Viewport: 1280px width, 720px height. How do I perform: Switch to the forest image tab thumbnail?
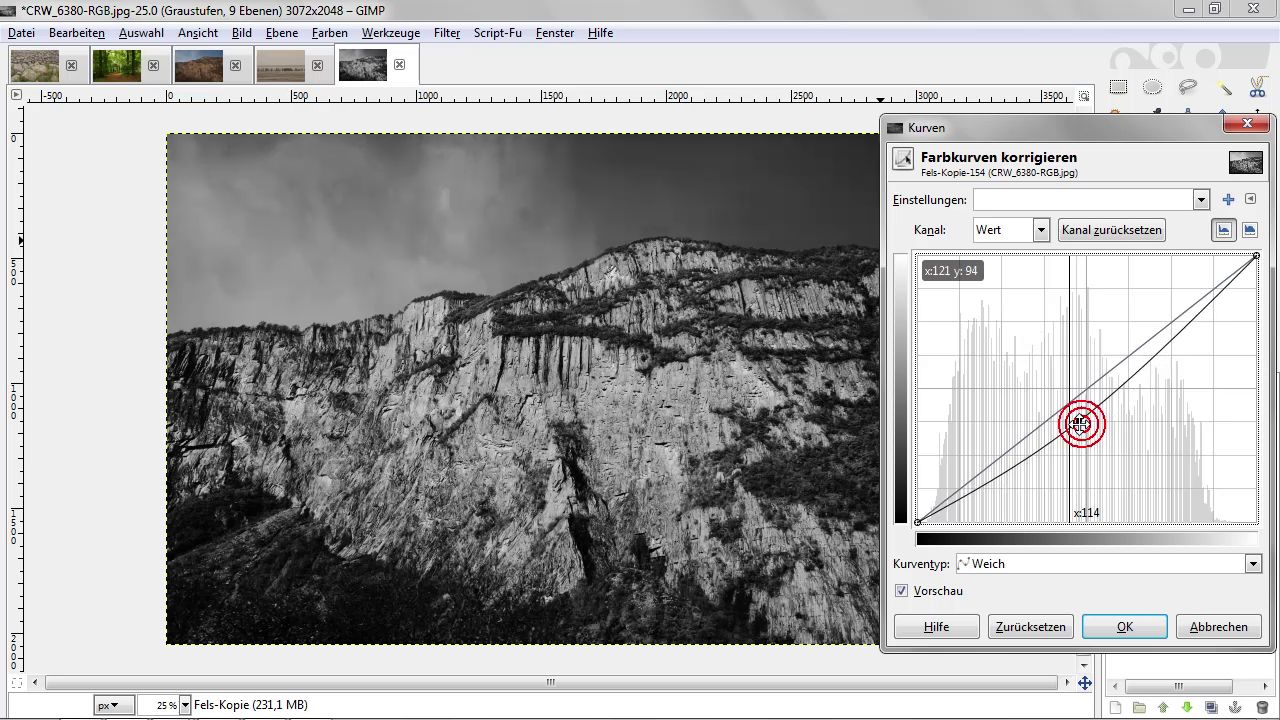tap(116, 66)
